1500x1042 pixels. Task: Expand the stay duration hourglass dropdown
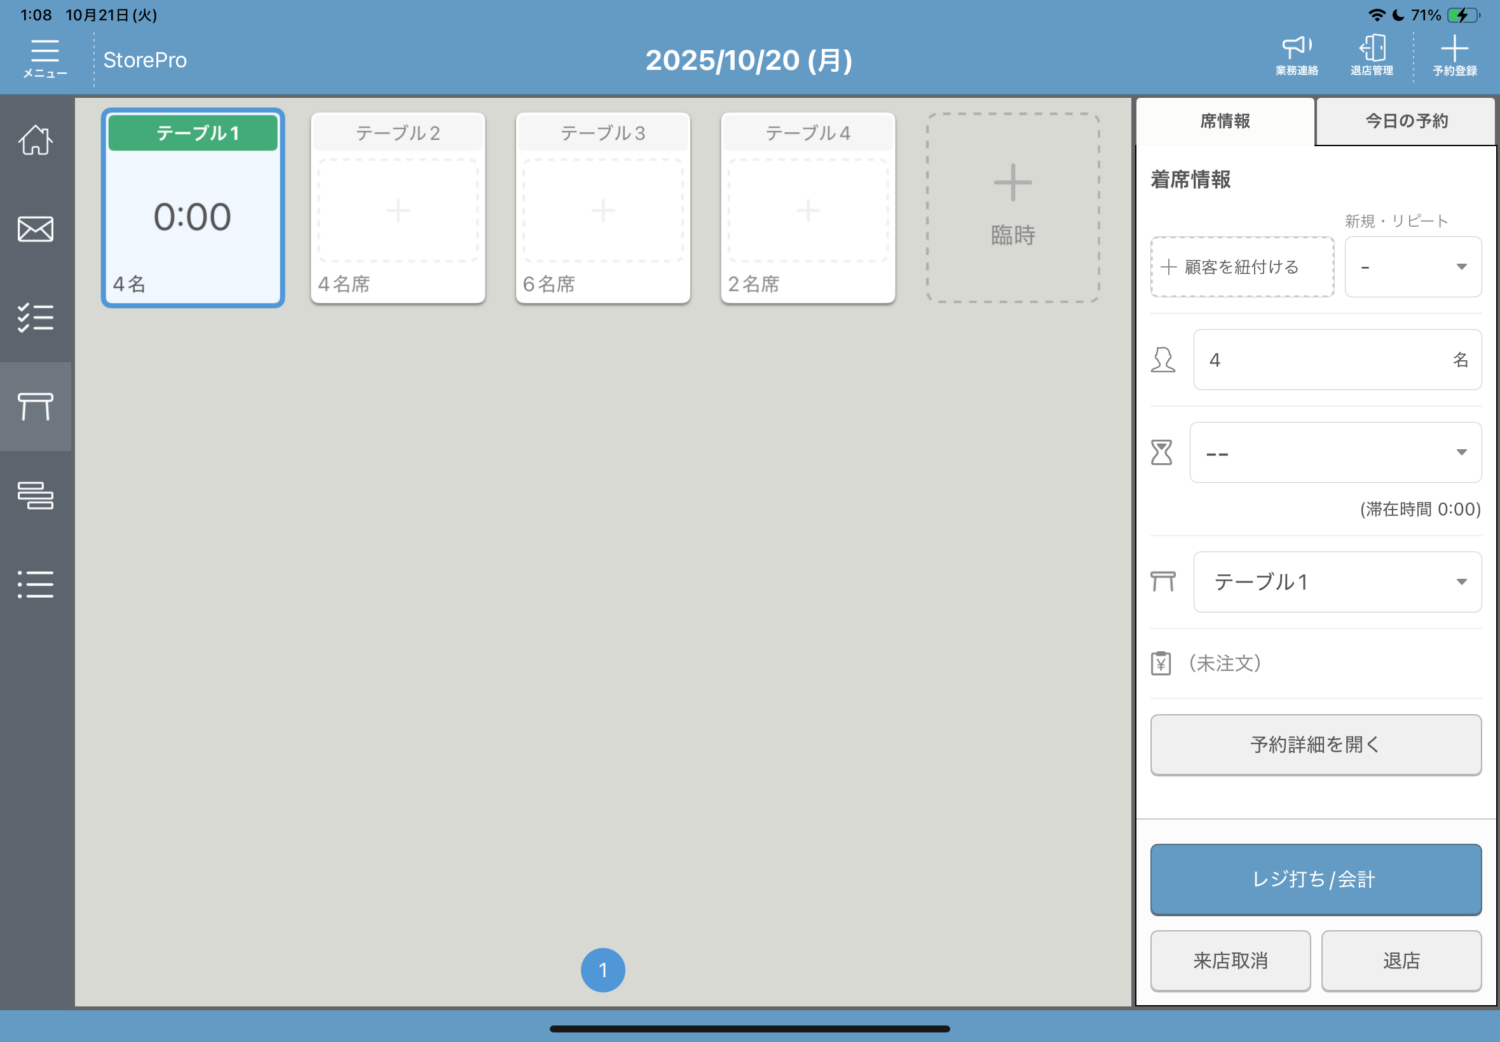click(1335, 453)
